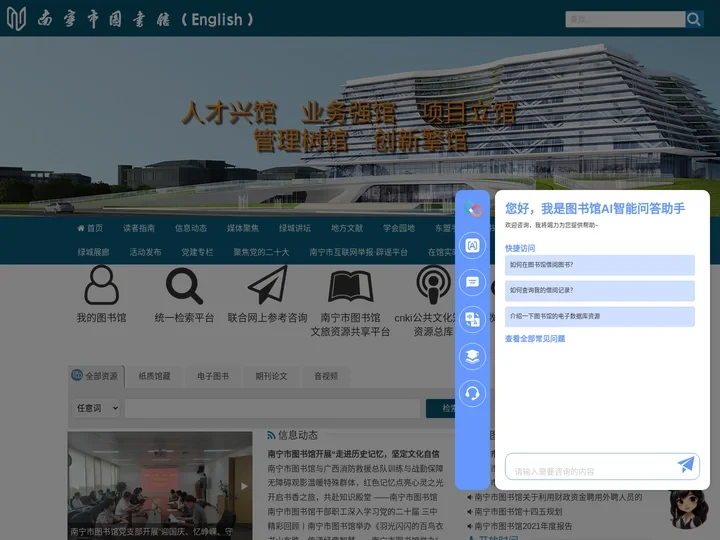Click 查看全部常见问题 link
Image resolution: width=720 pixels, height=540 pixels.
[x=535, y=339]
